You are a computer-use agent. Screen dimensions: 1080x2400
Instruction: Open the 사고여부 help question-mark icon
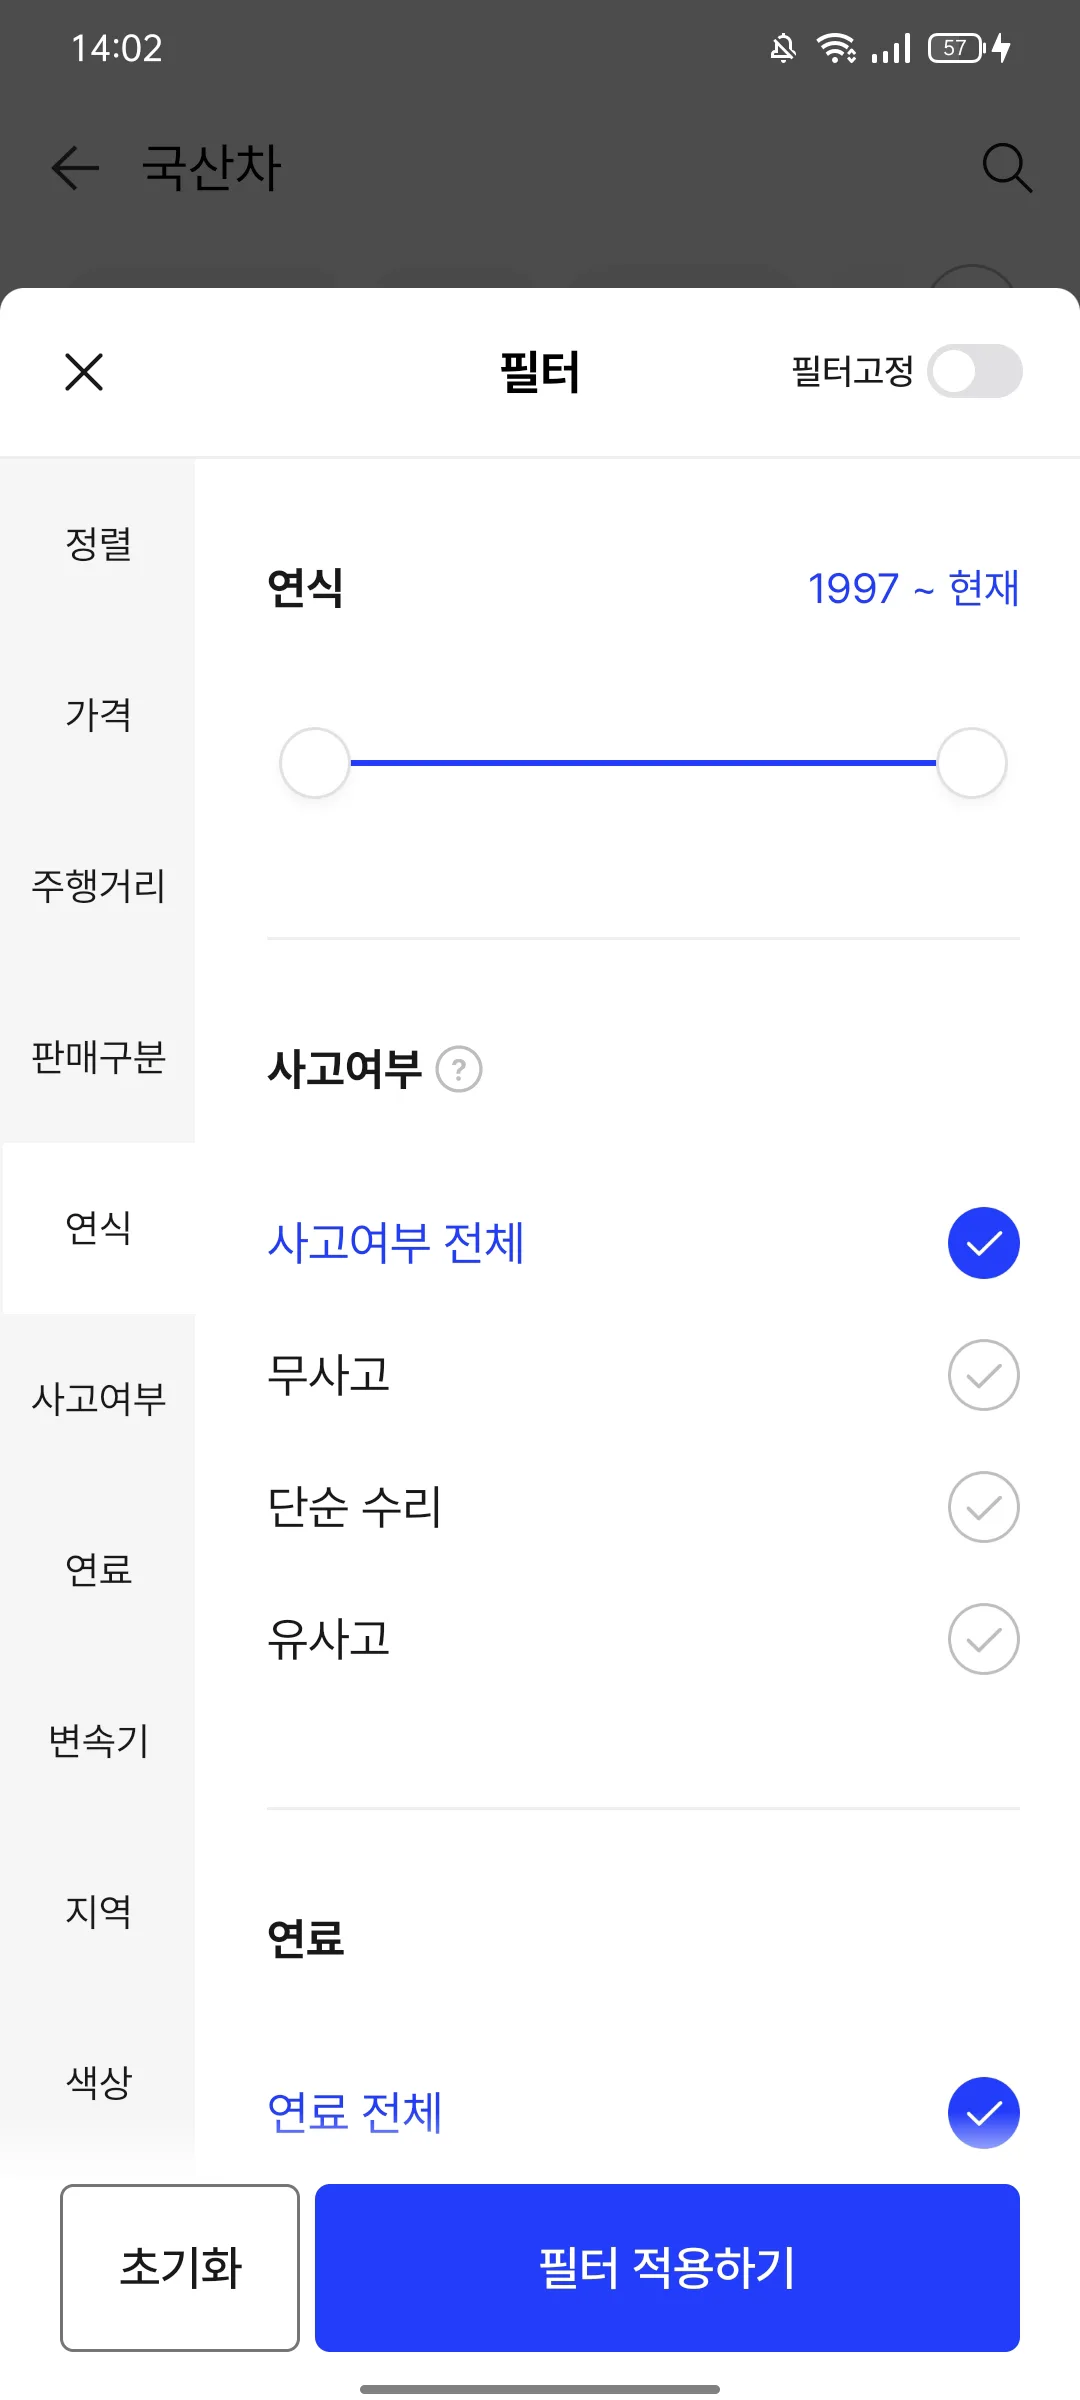459,1069
